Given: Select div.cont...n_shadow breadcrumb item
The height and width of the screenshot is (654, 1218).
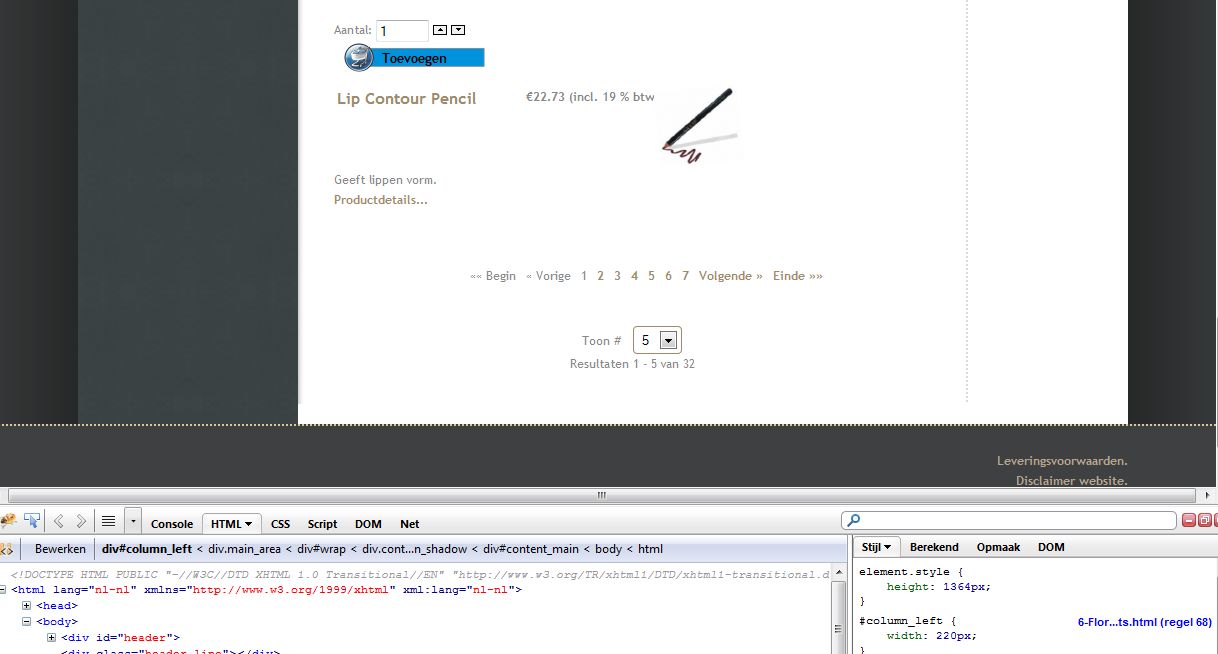Looking at the screenshot, I should 415,549.
